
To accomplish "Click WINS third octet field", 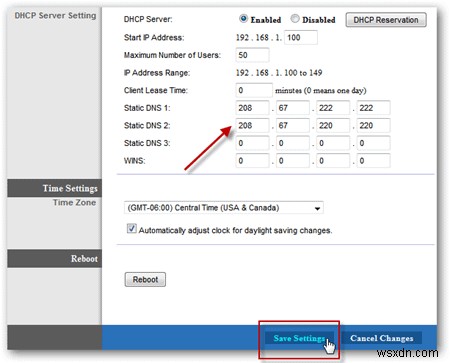I will pyautogui.click(x=333, y=161).
